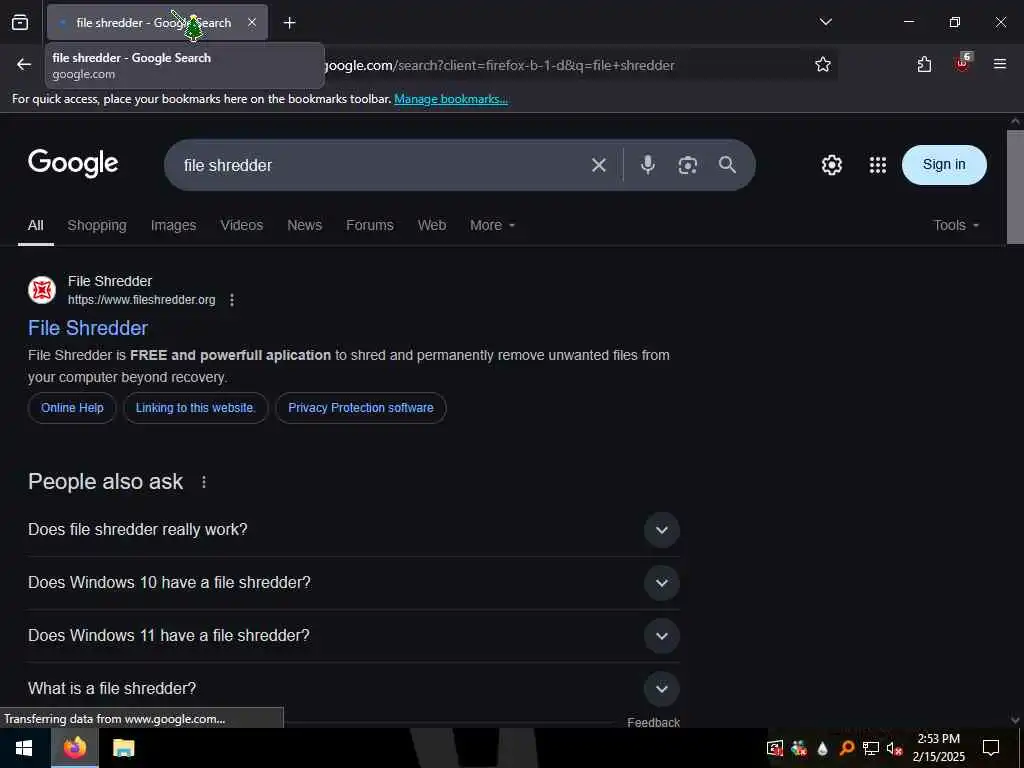Open the Windows Start menu
This screenshot has height=768, width=1024.
coord(24,748)
